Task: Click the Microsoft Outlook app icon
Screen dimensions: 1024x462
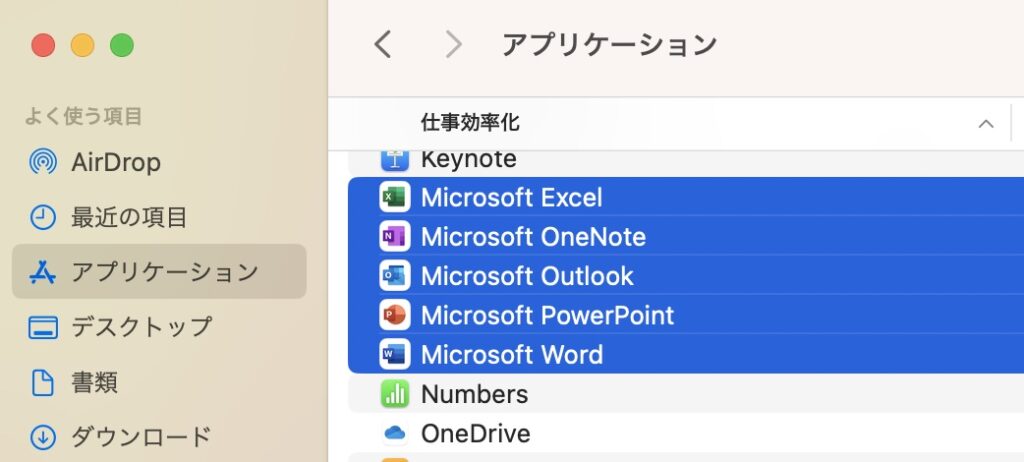Action: [x=395, y=276]
